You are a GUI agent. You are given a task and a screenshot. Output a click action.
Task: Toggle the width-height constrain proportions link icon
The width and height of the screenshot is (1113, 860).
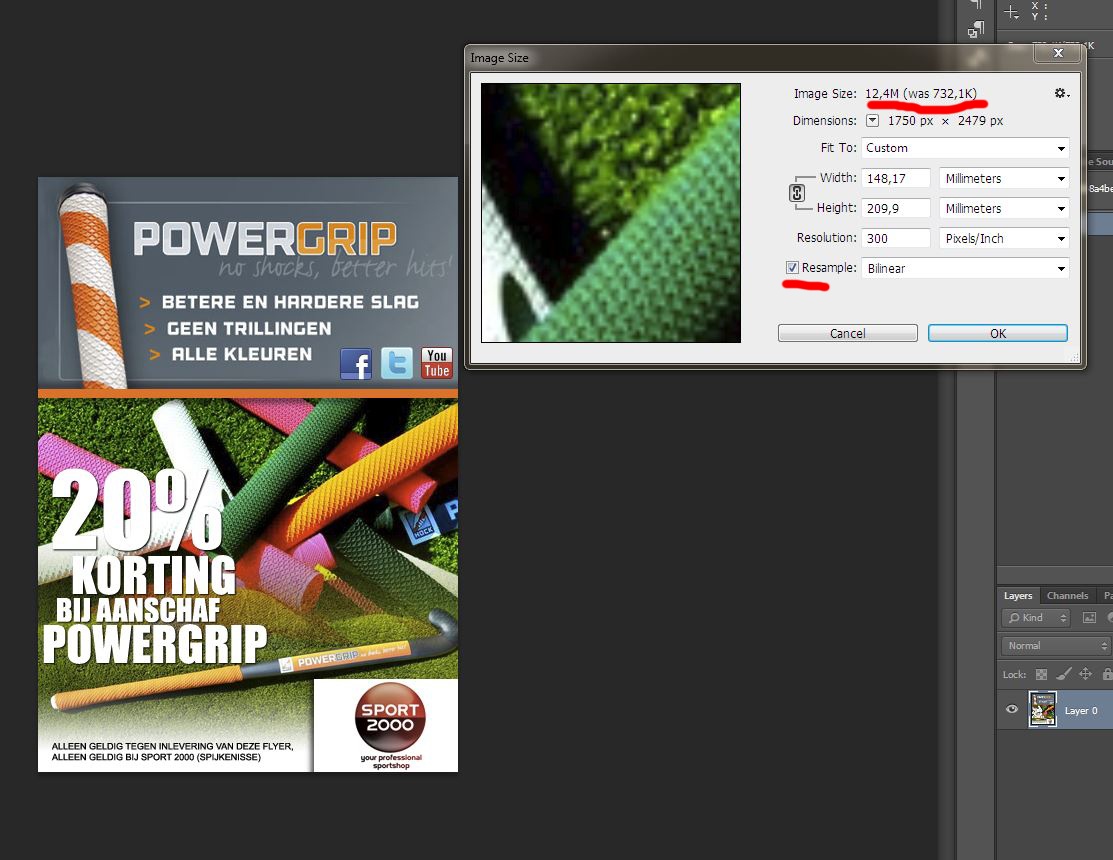796,193
